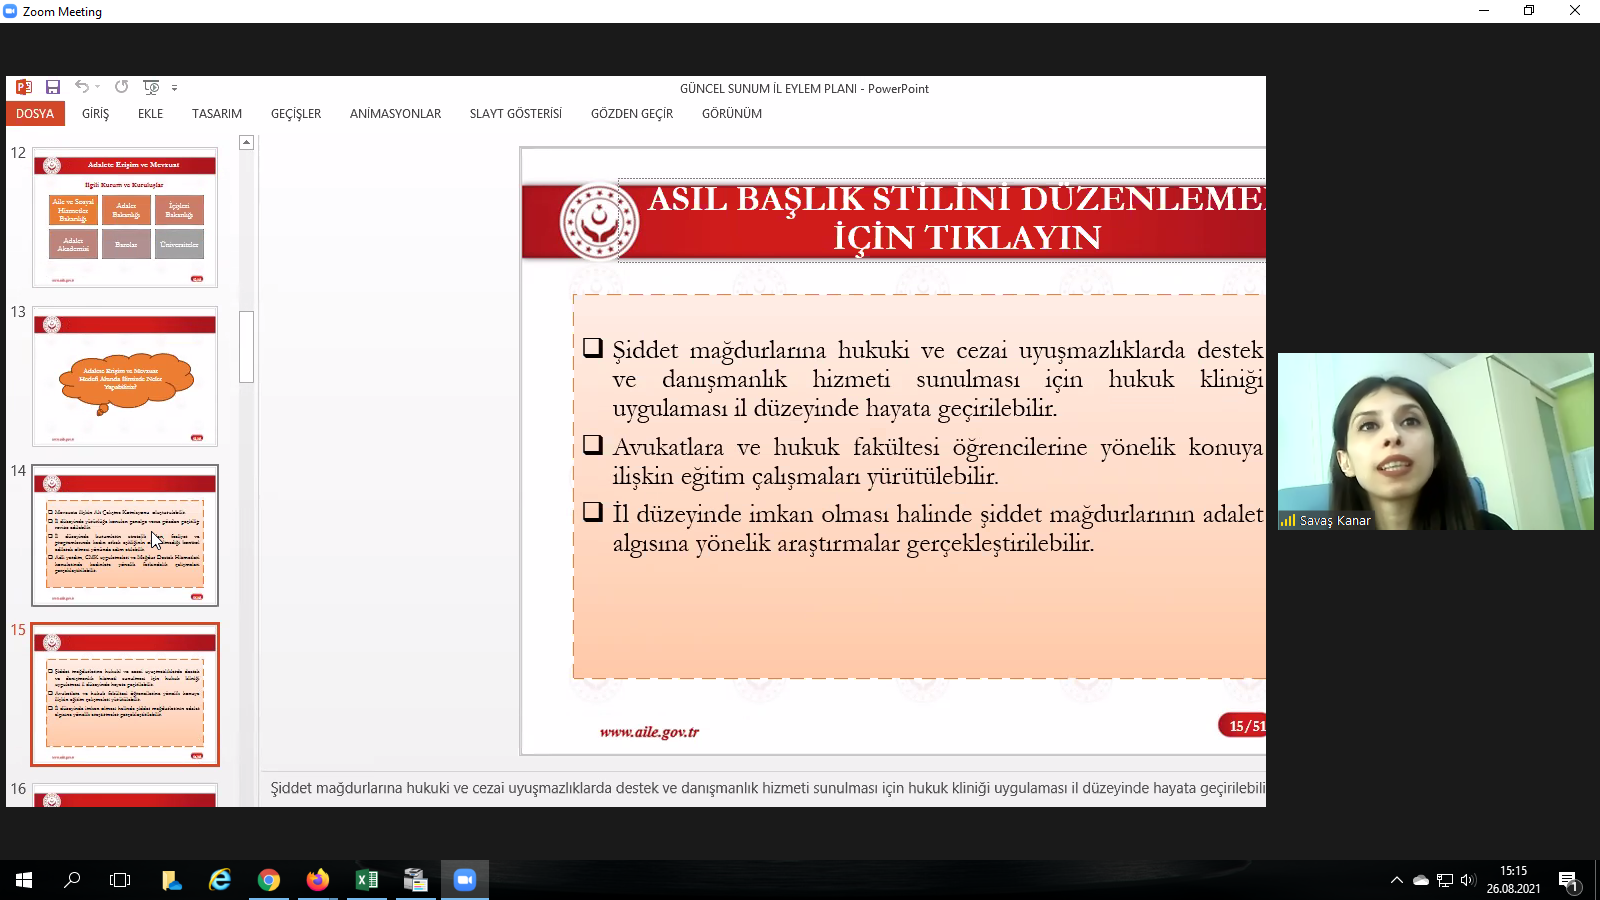This screenshot has width=1600, height=900.
Task: Open the GEÇİŞLER ribbon tab
Action: tap(296, 114)
